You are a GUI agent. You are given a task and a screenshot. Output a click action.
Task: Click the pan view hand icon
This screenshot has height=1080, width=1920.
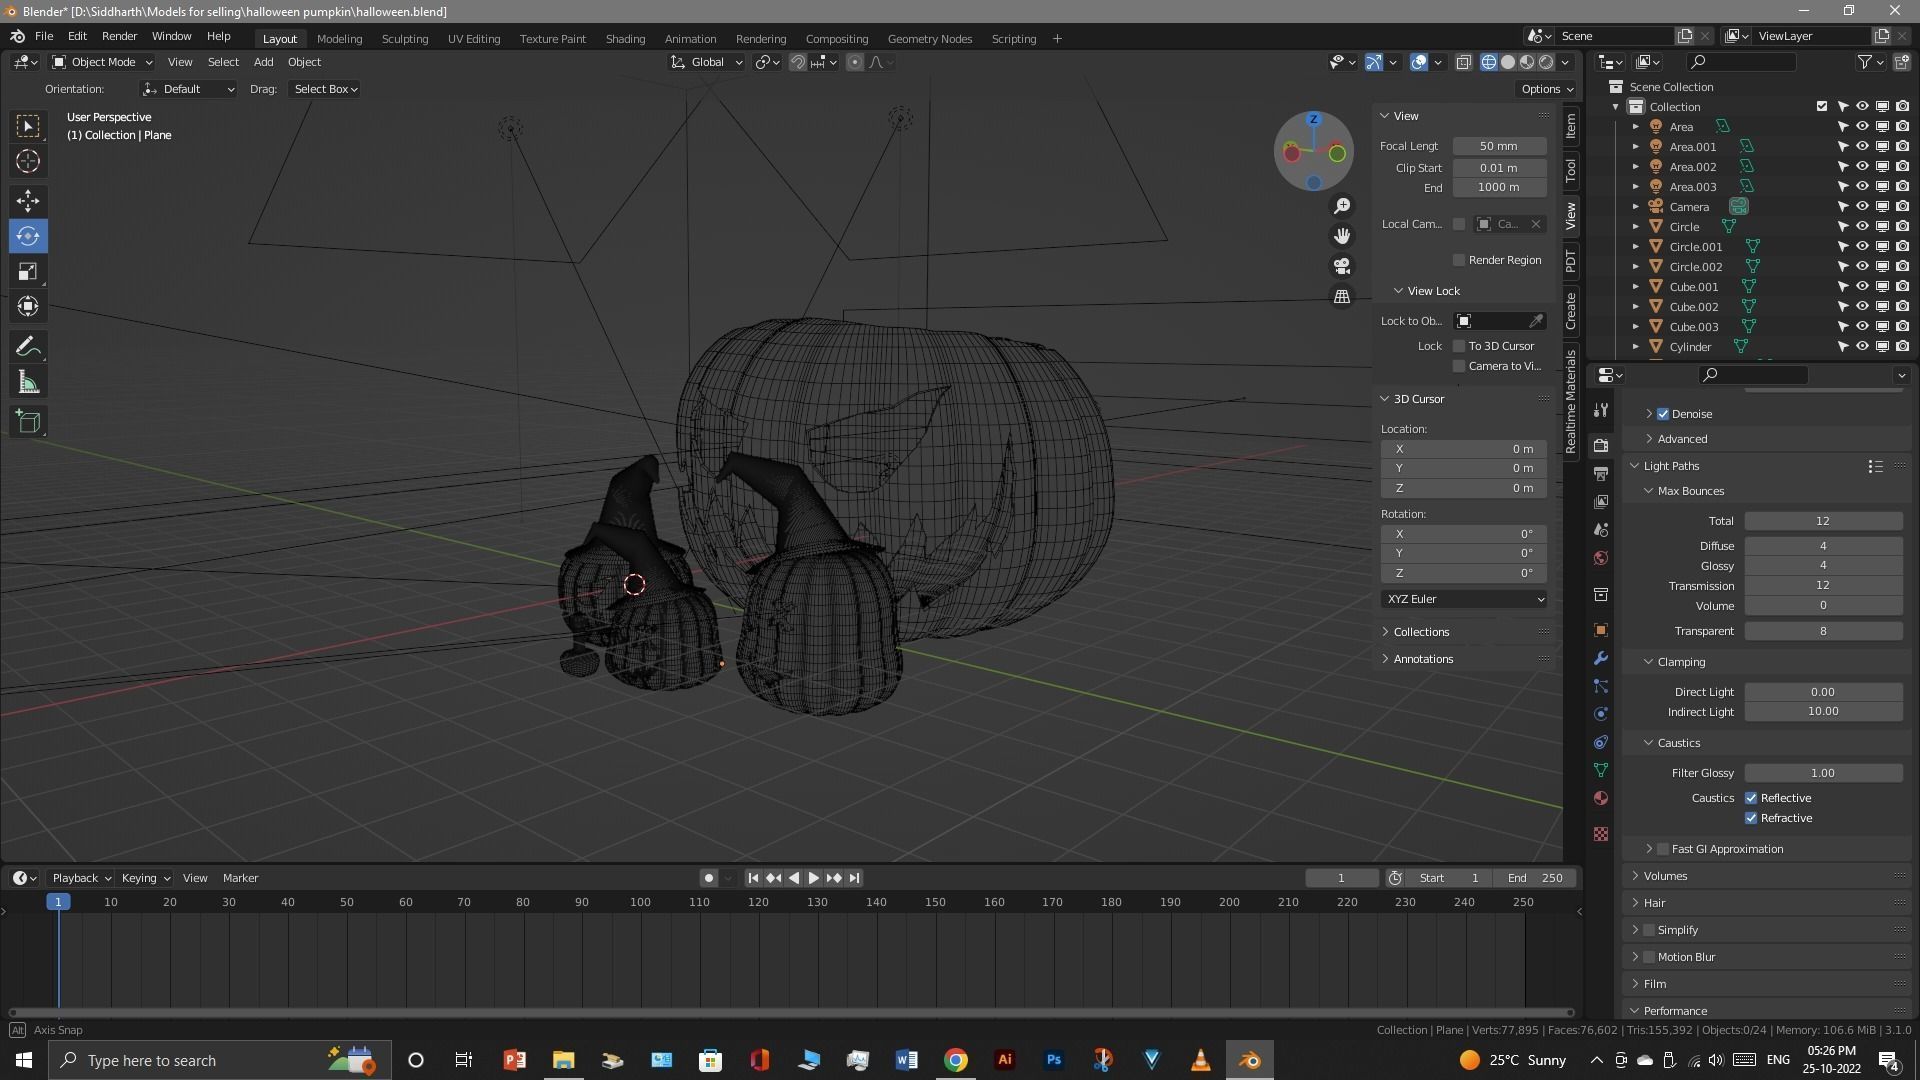click(x=1342, y=236)
